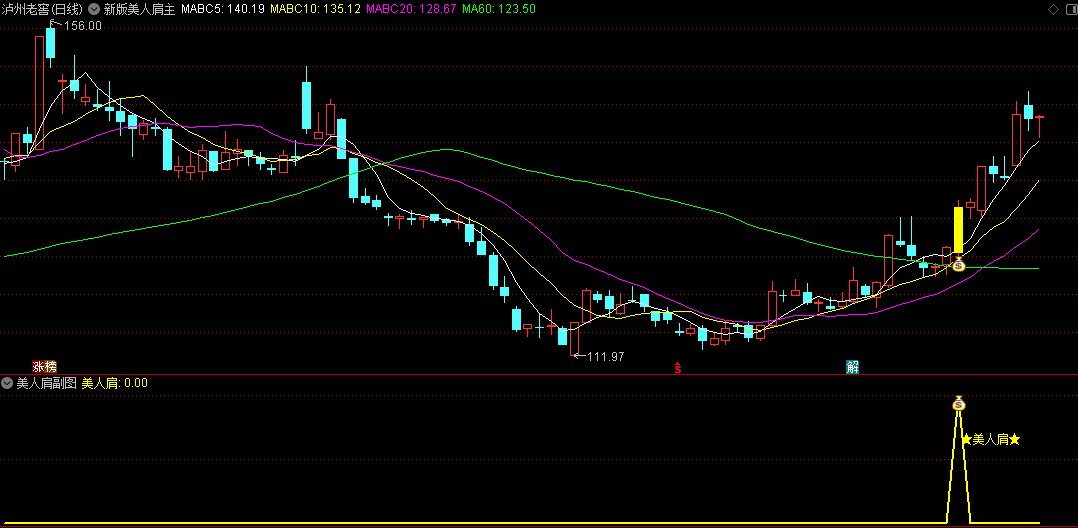Screen dimensions: 1078x528
Task: Click the 111.97 low price label
Action: (606, 356)
